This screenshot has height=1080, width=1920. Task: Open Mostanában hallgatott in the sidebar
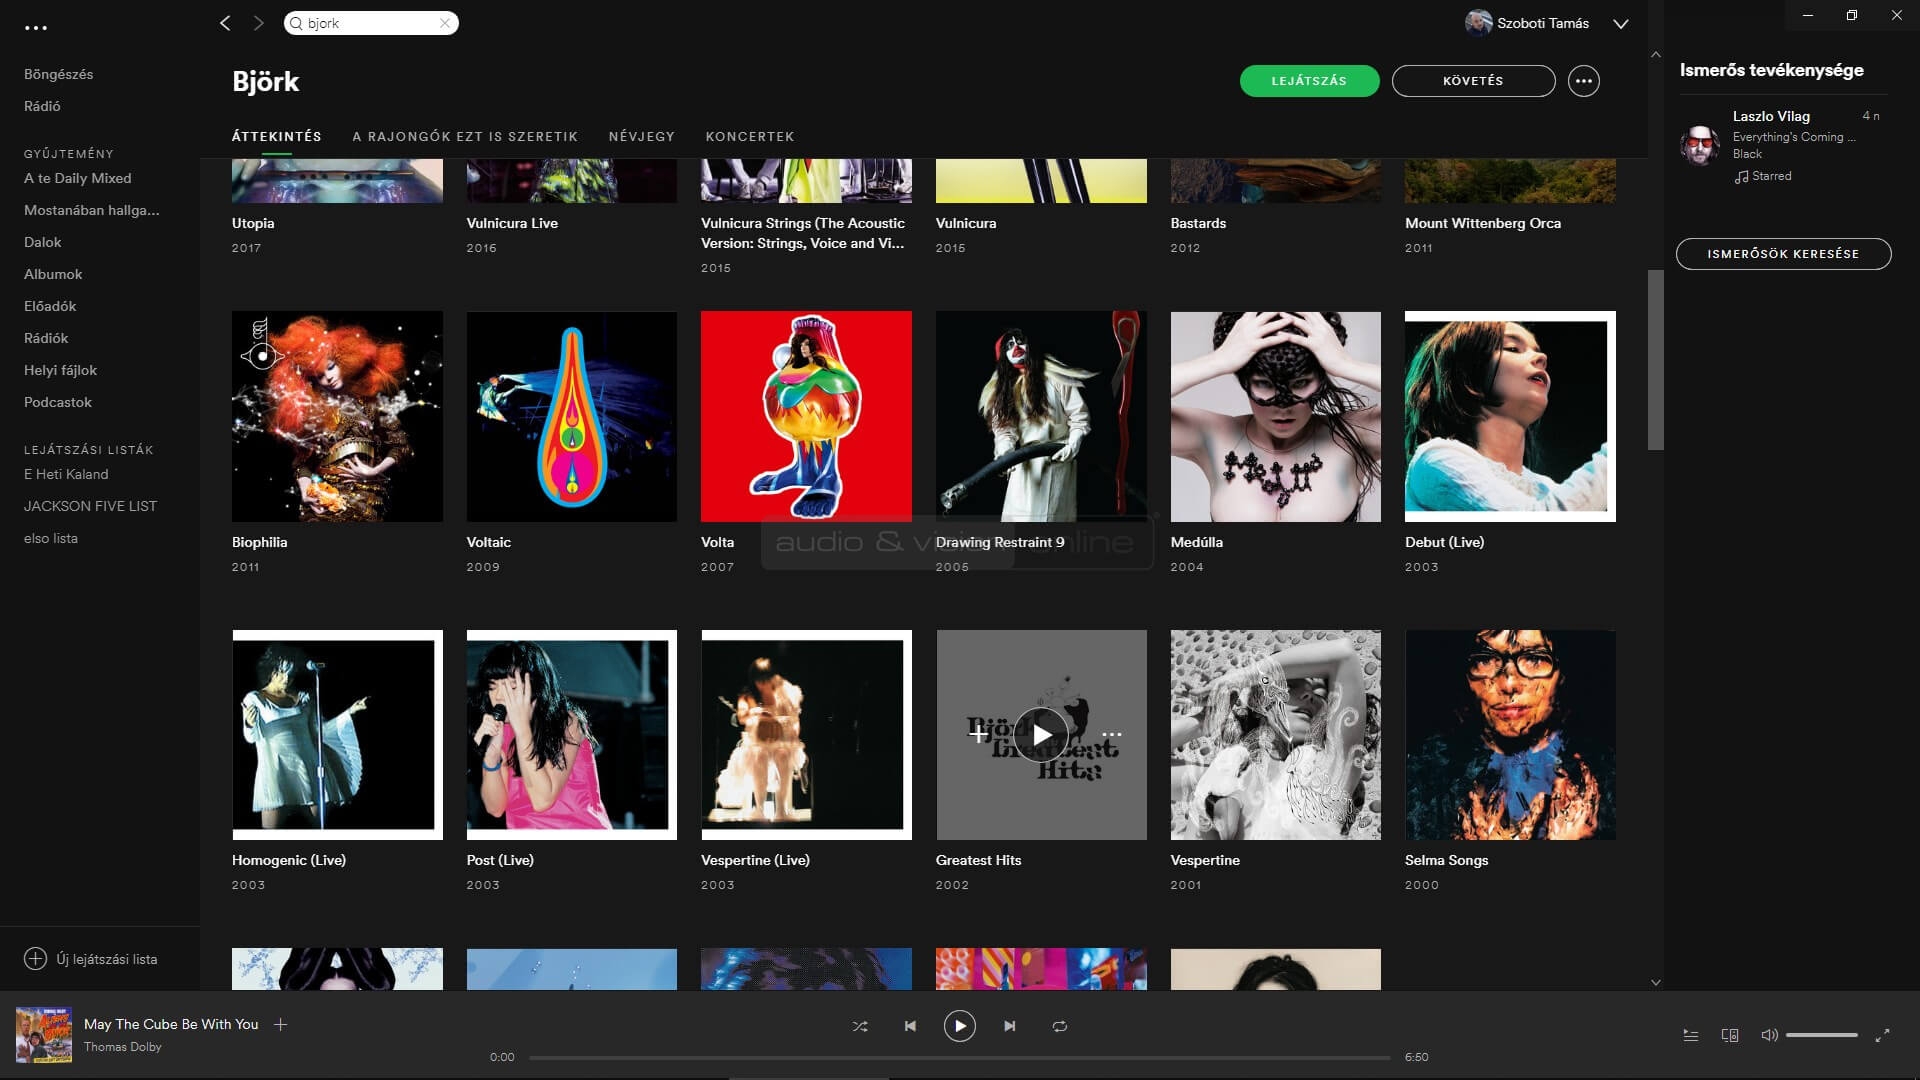coord(92,210)
